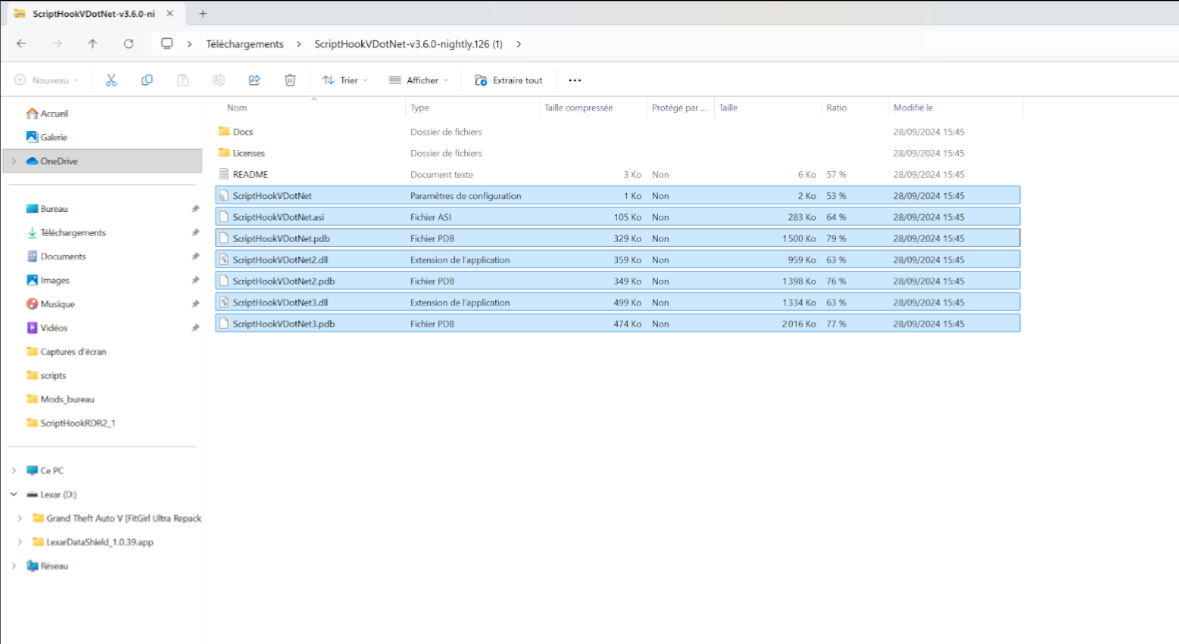
Task: Open the Docs folder
Action: (x=243, y=132)
